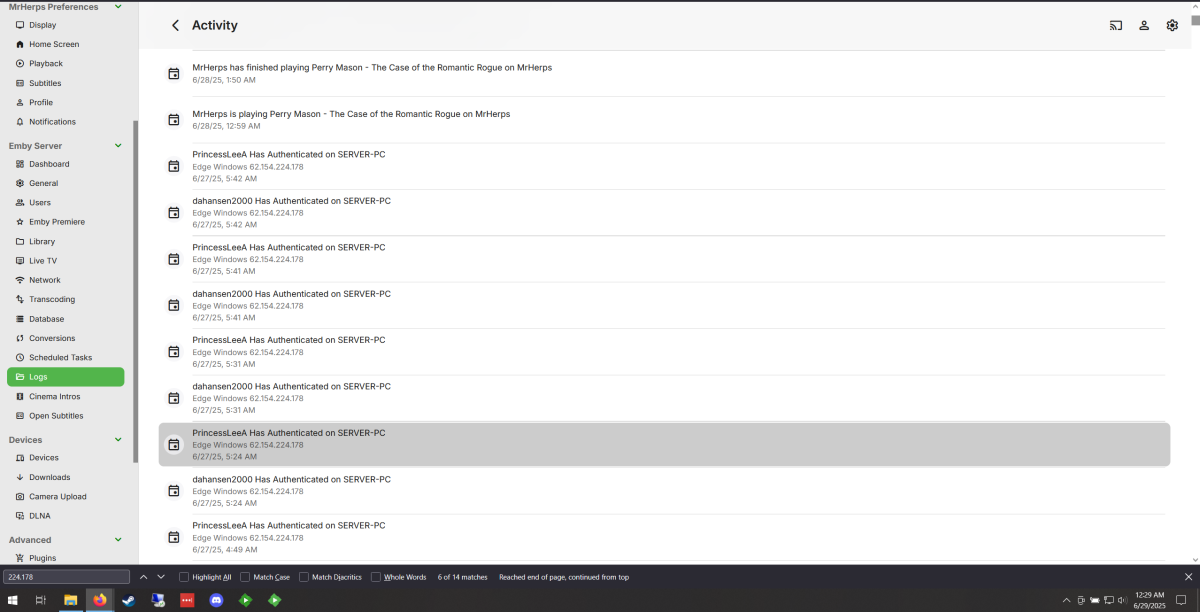Screen dimensions: 1200x612
Task: Click the Plugins icon in sidebar
Action: 20,558
